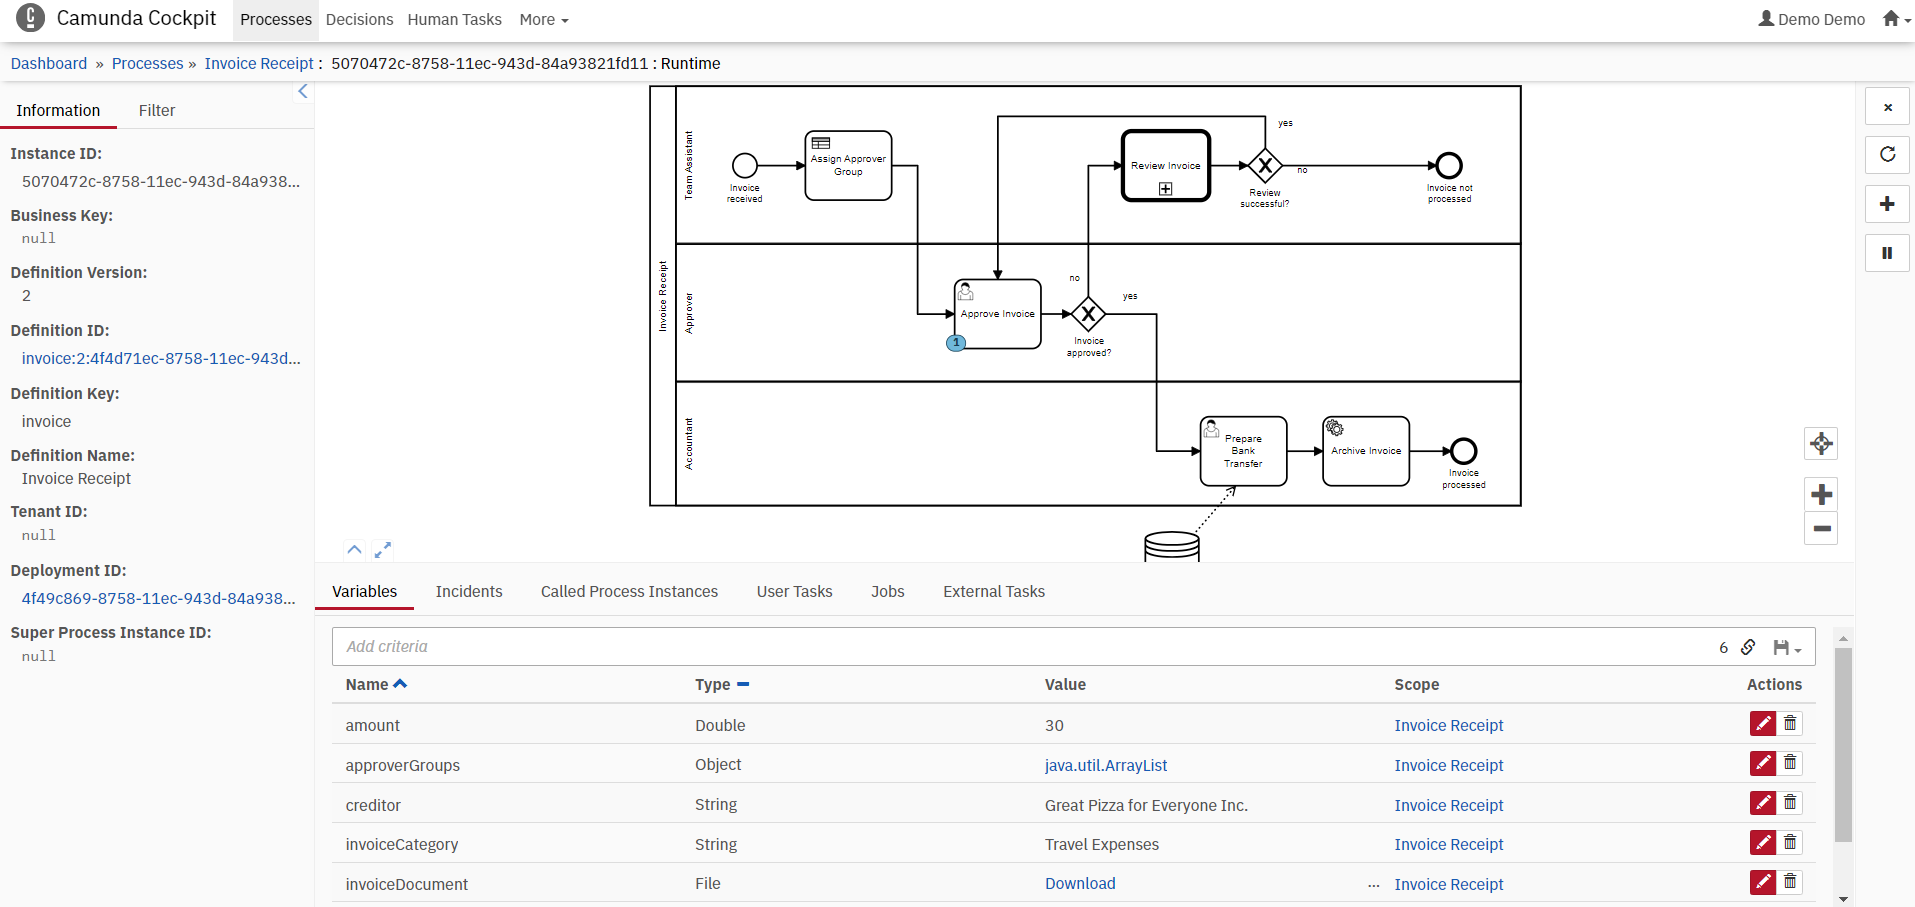Collapse the left information sidebar

(x=302, y=92)
